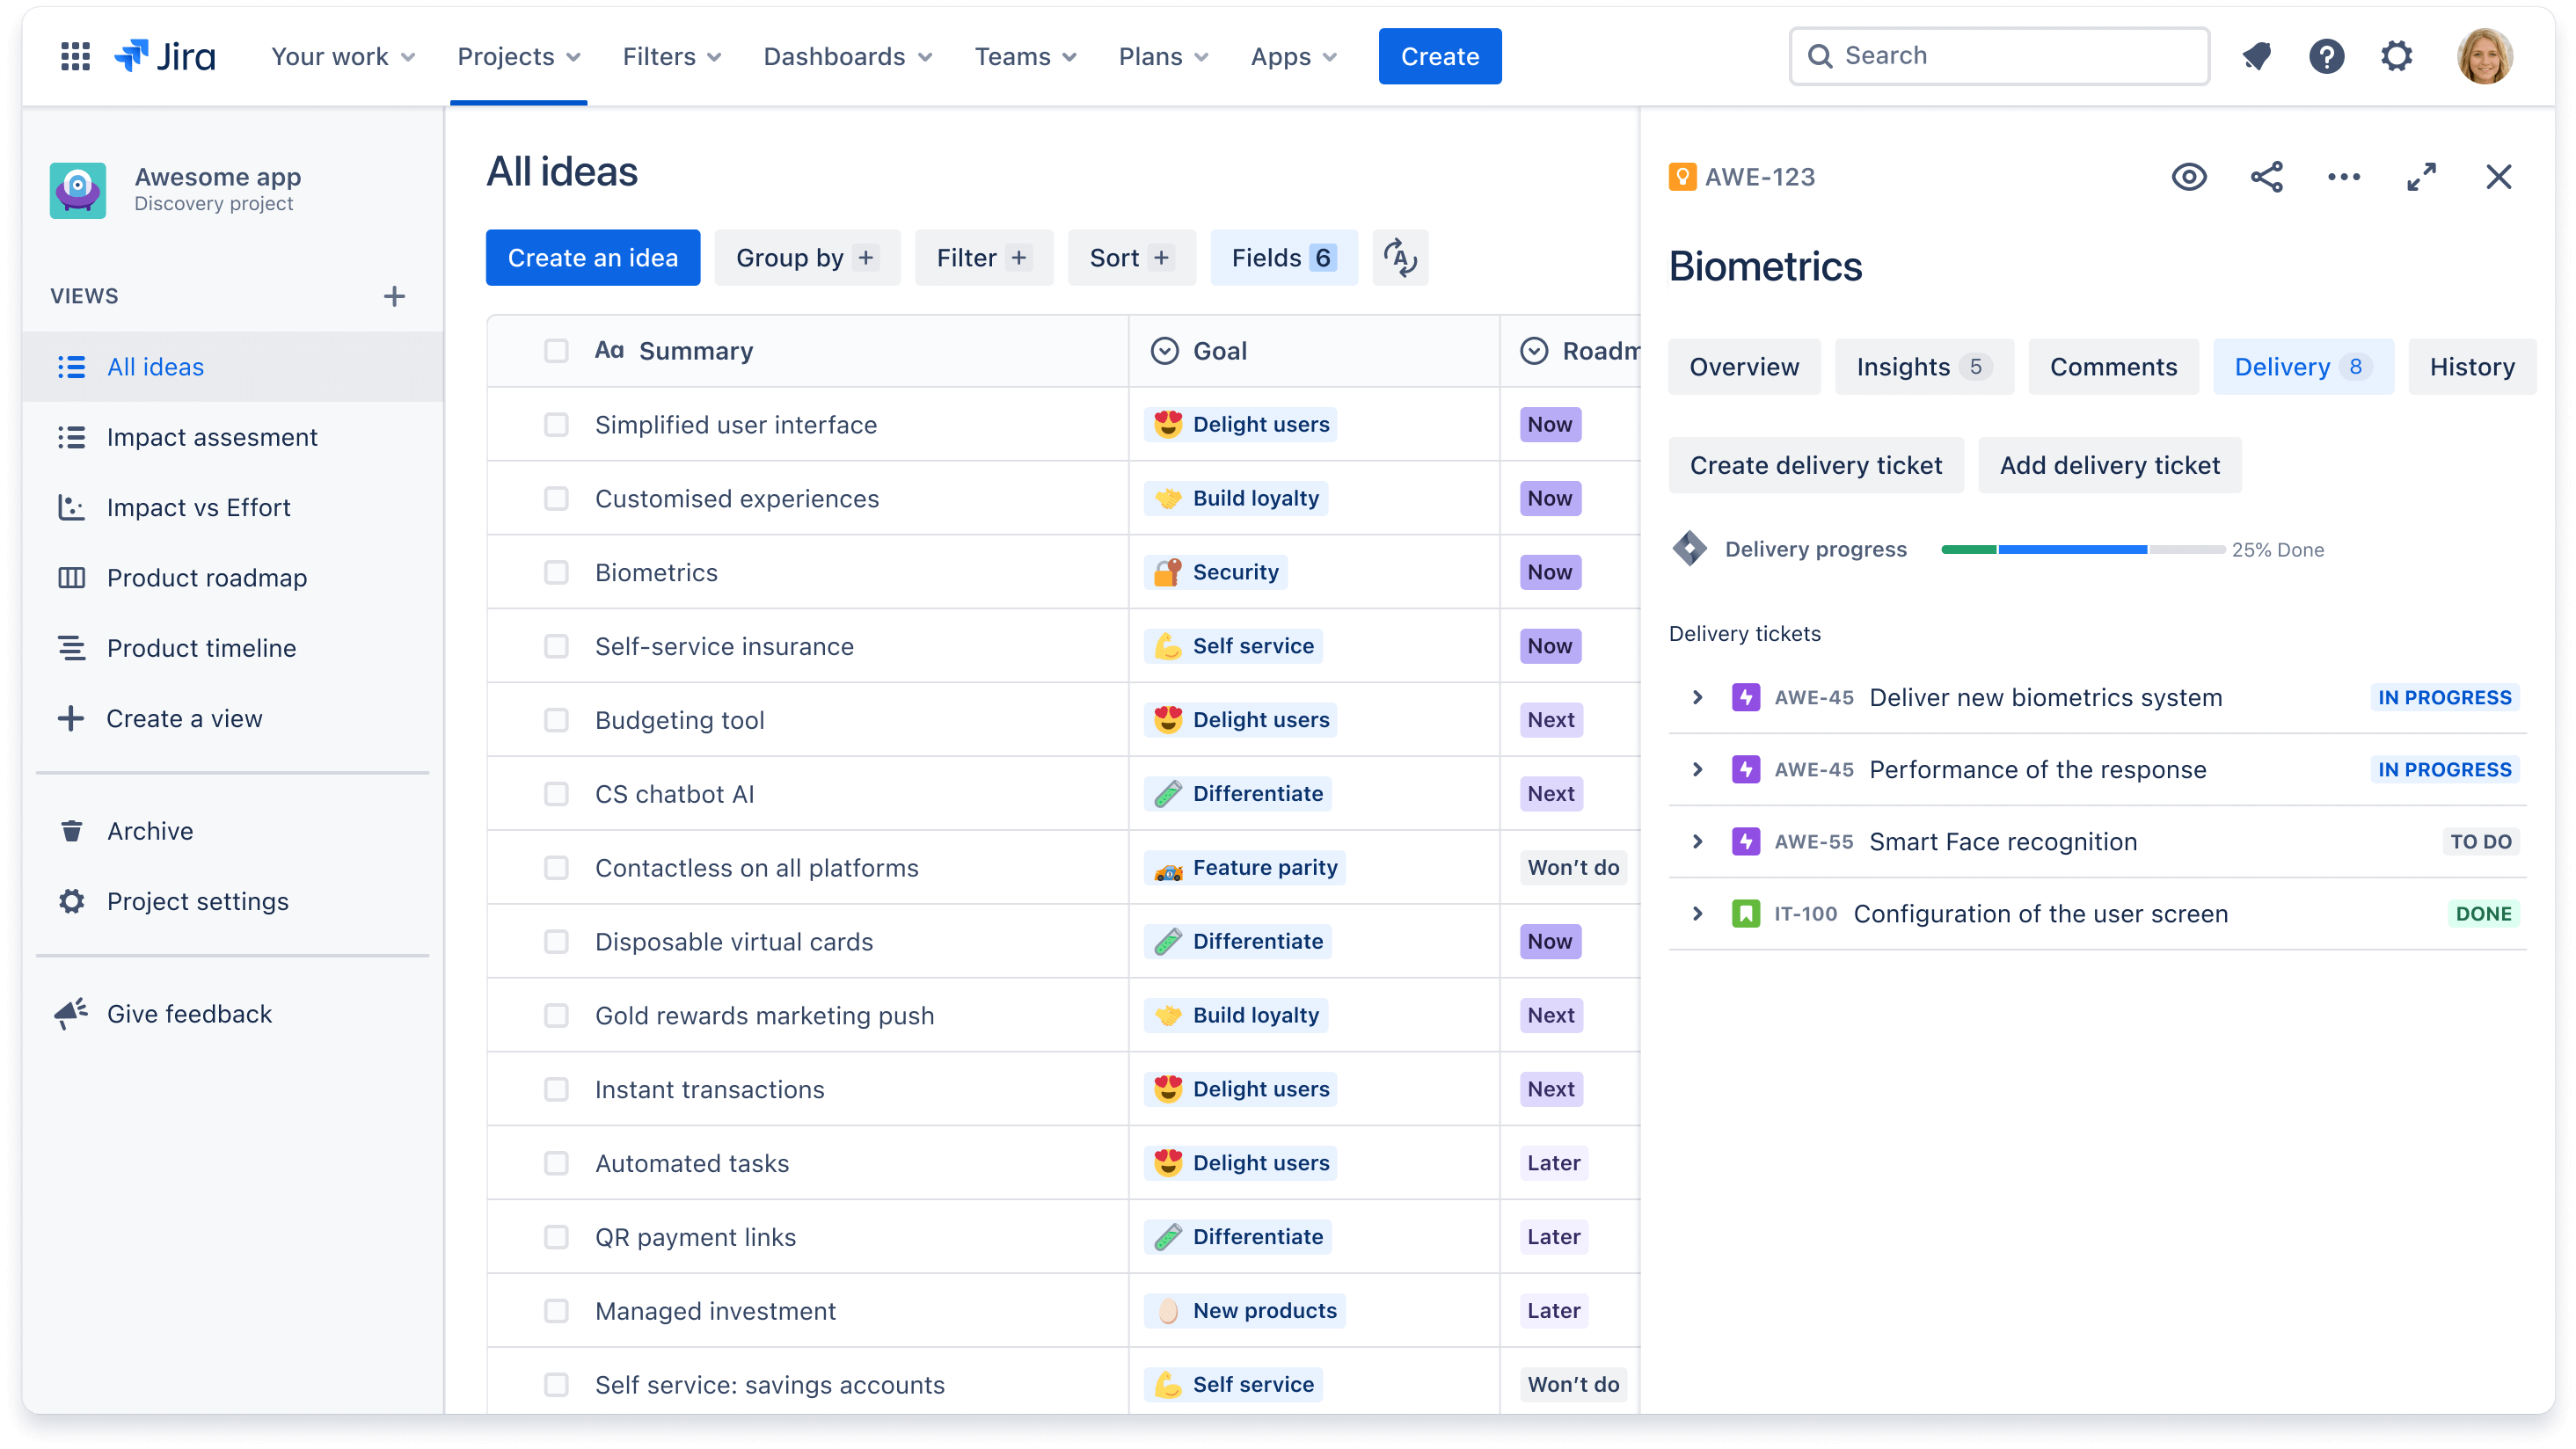Image resolution: width=2576 pixels, height=1449 pixels.
Task: Click the Share icon on AWE-123
Action: pyautogui.click(x=2265, y=177)
